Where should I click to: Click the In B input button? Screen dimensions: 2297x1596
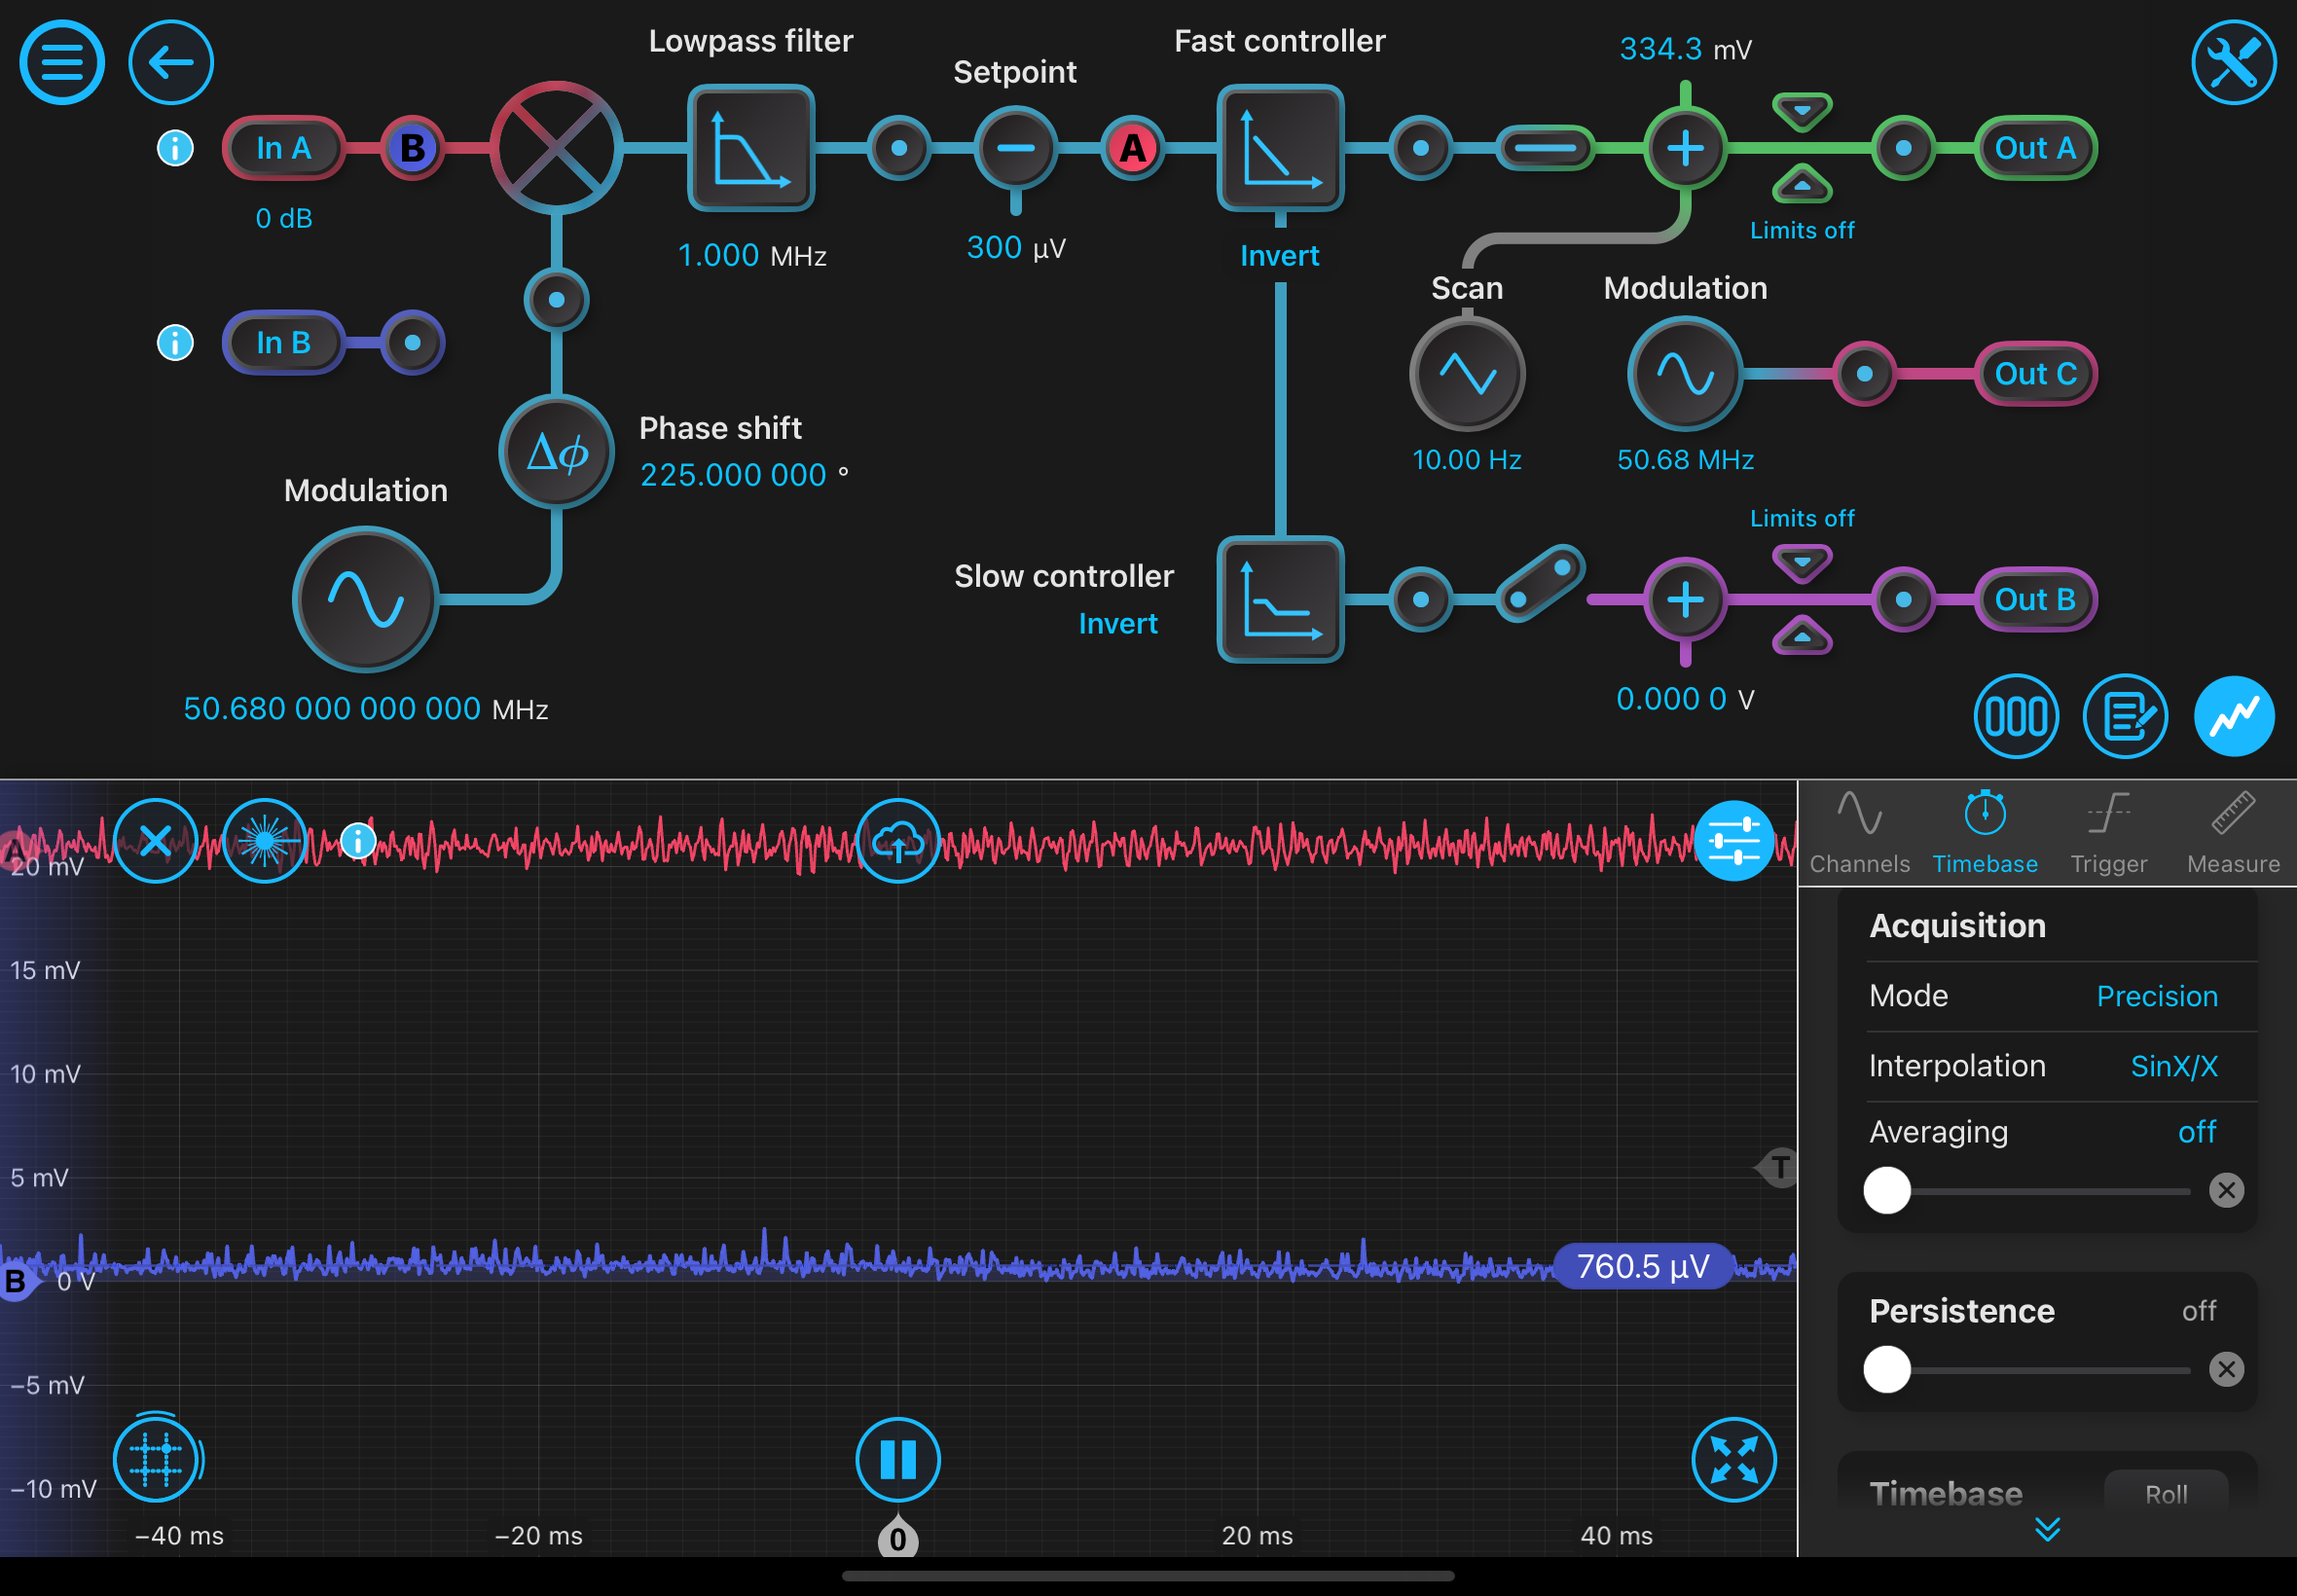284,342
